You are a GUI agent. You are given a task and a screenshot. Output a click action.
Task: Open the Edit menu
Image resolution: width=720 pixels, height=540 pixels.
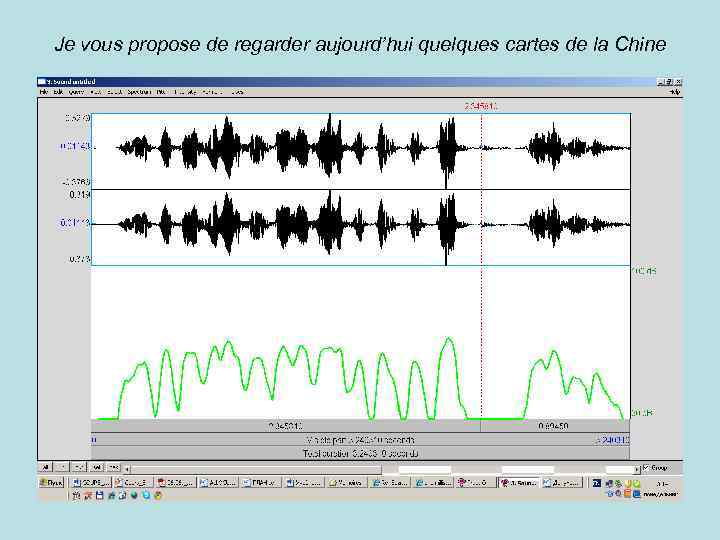(58, 92)
